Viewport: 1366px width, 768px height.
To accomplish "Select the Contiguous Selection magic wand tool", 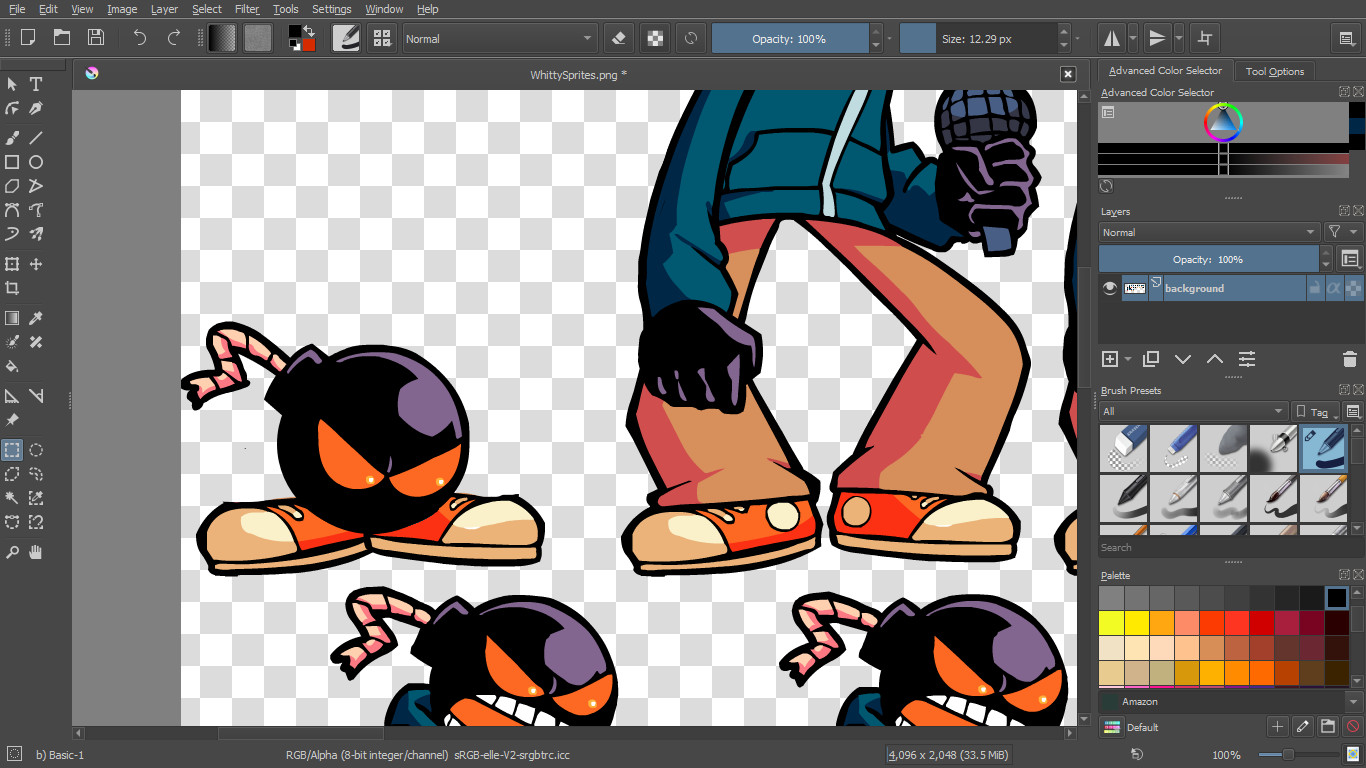I will point(12,498).
